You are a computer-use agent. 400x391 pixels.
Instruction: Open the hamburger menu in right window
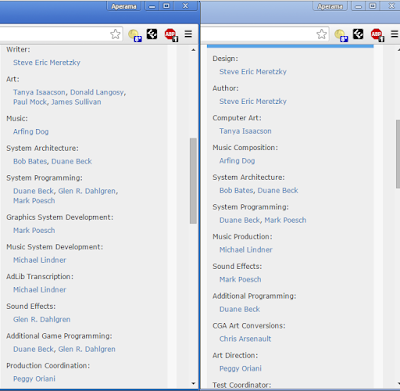pos(395,34)
